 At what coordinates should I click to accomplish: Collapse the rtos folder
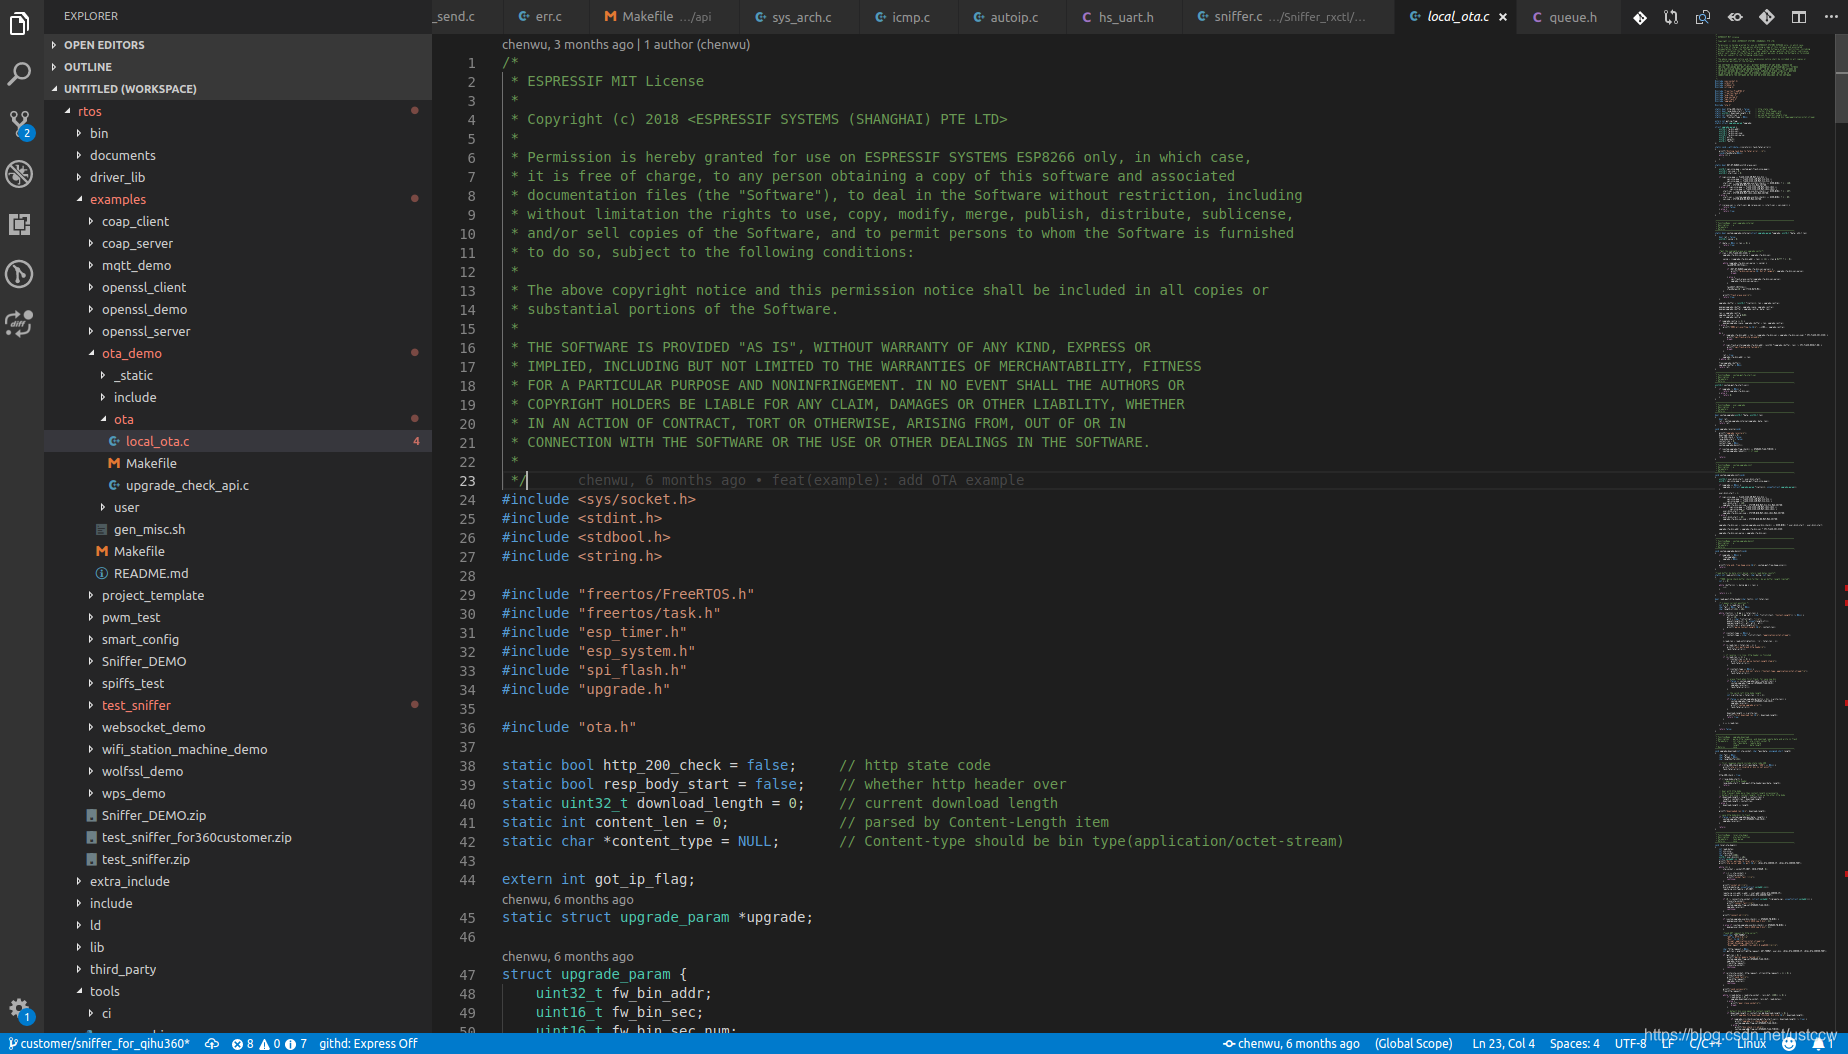tap(238, 111)
